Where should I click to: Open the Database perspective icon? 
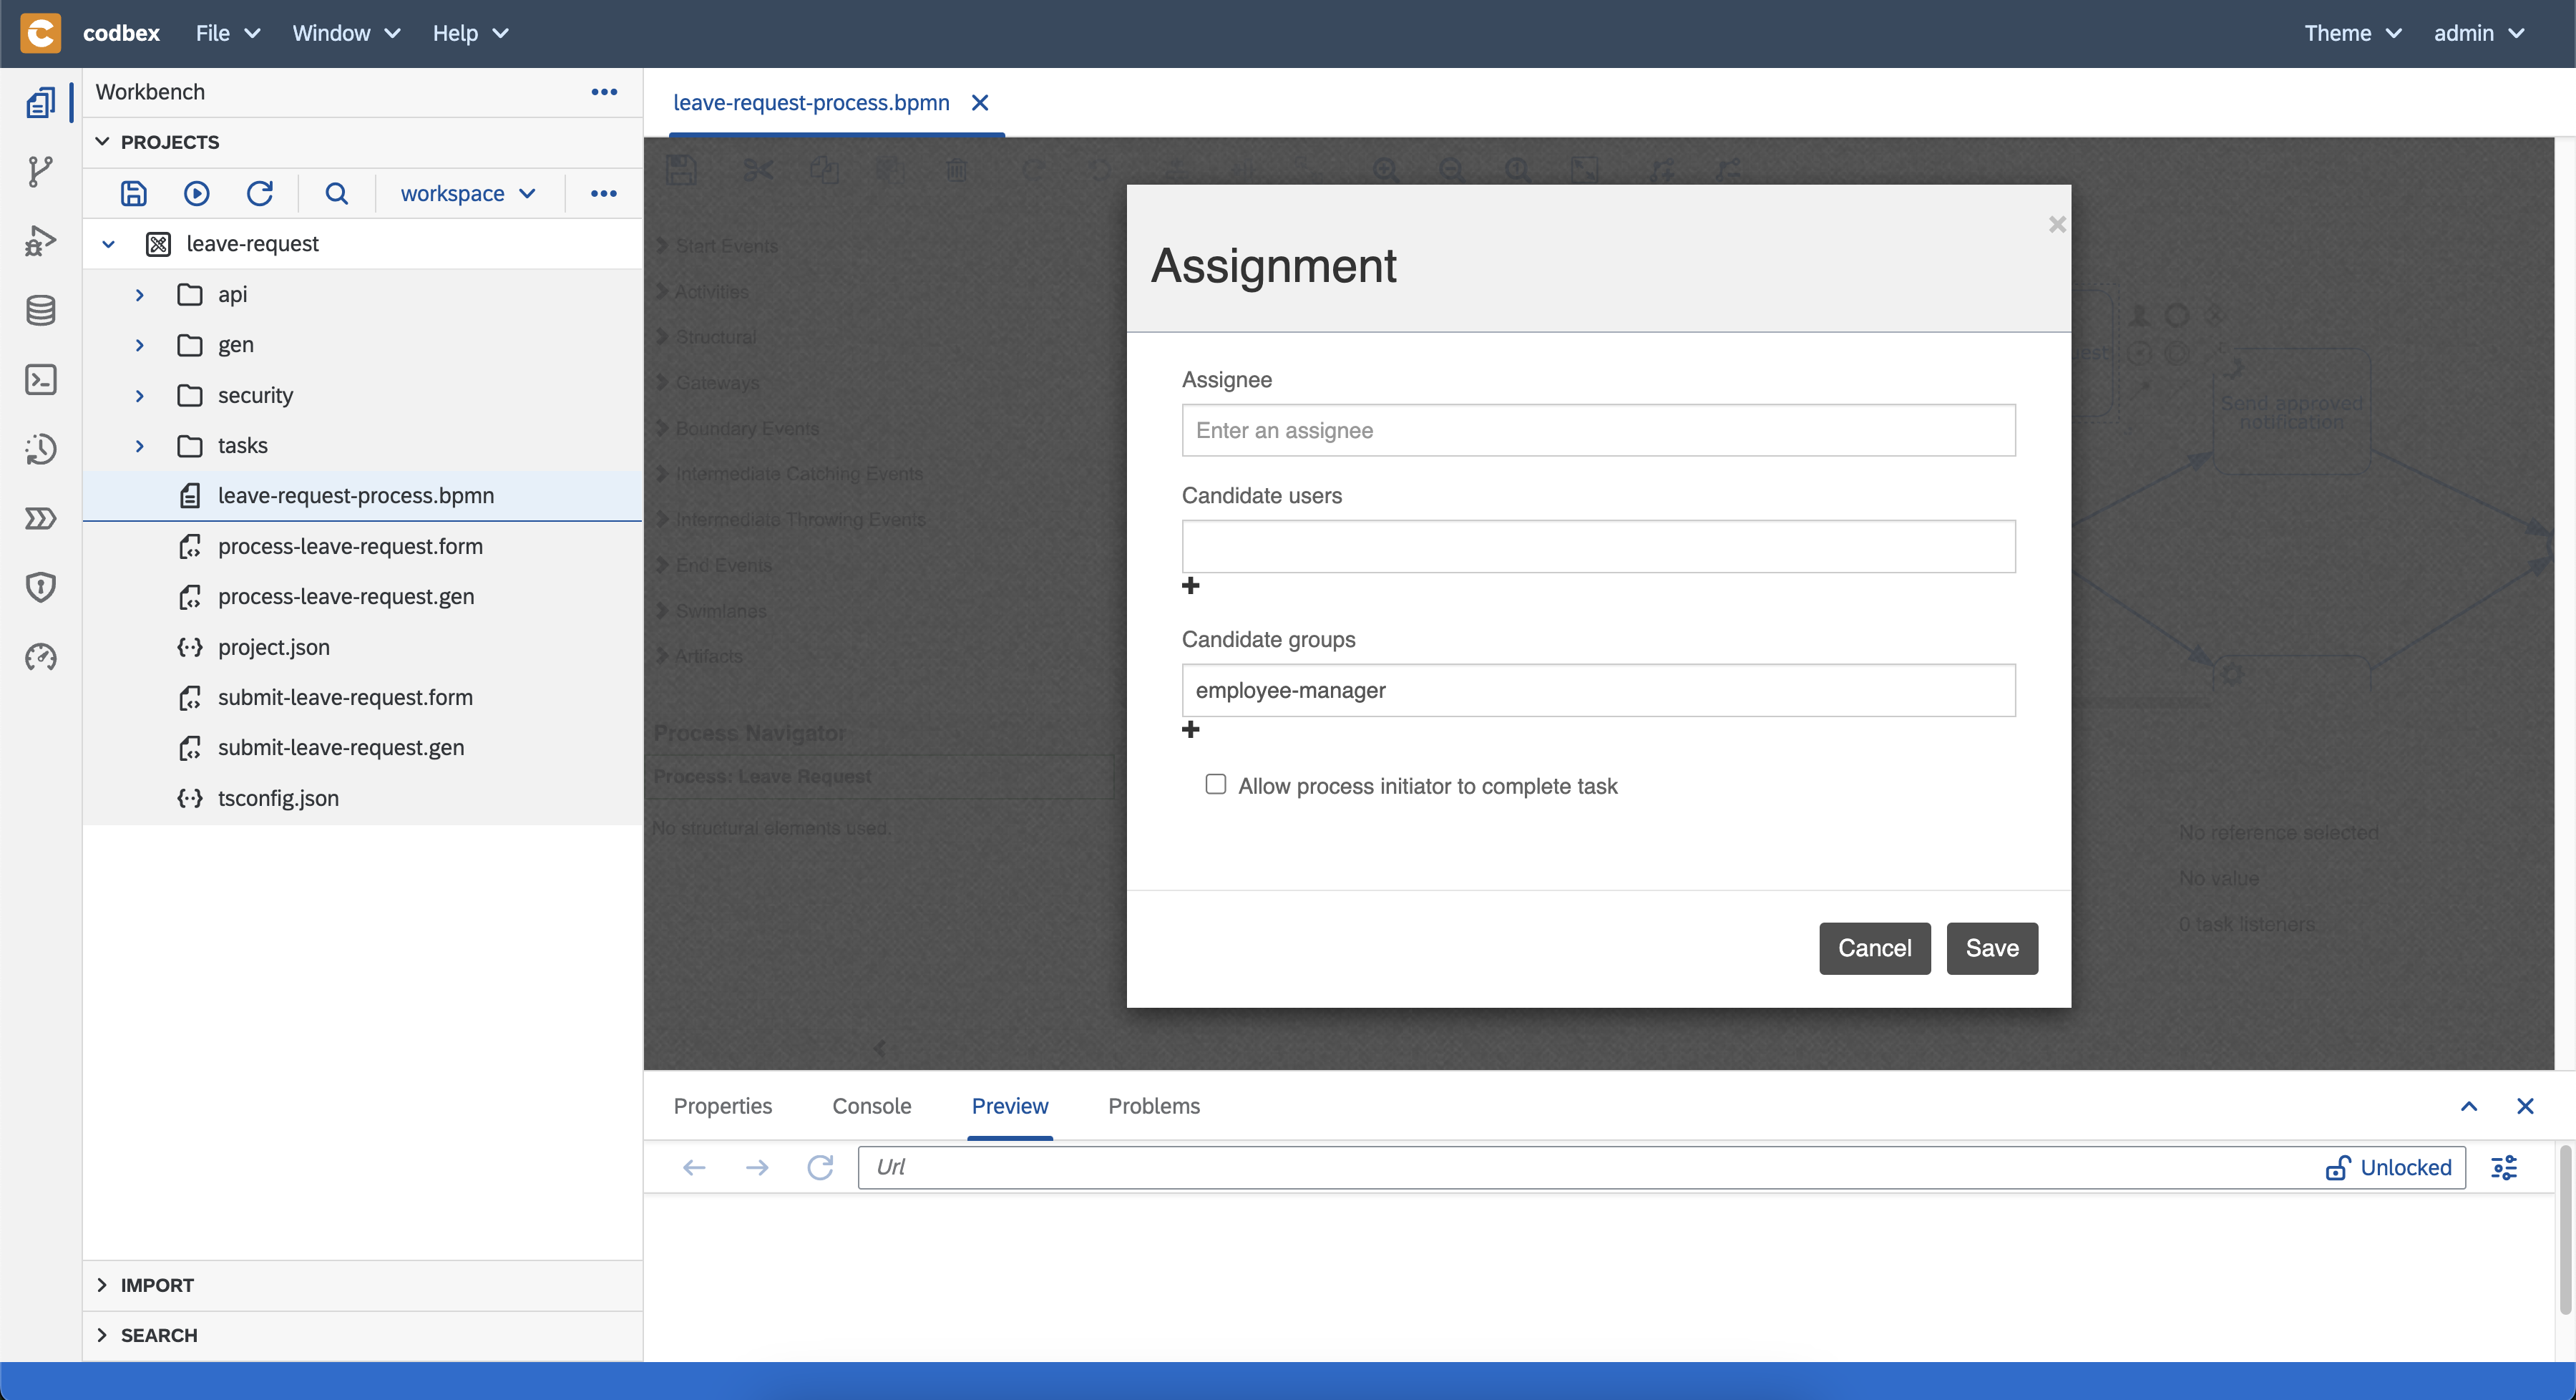coord(40,310)
